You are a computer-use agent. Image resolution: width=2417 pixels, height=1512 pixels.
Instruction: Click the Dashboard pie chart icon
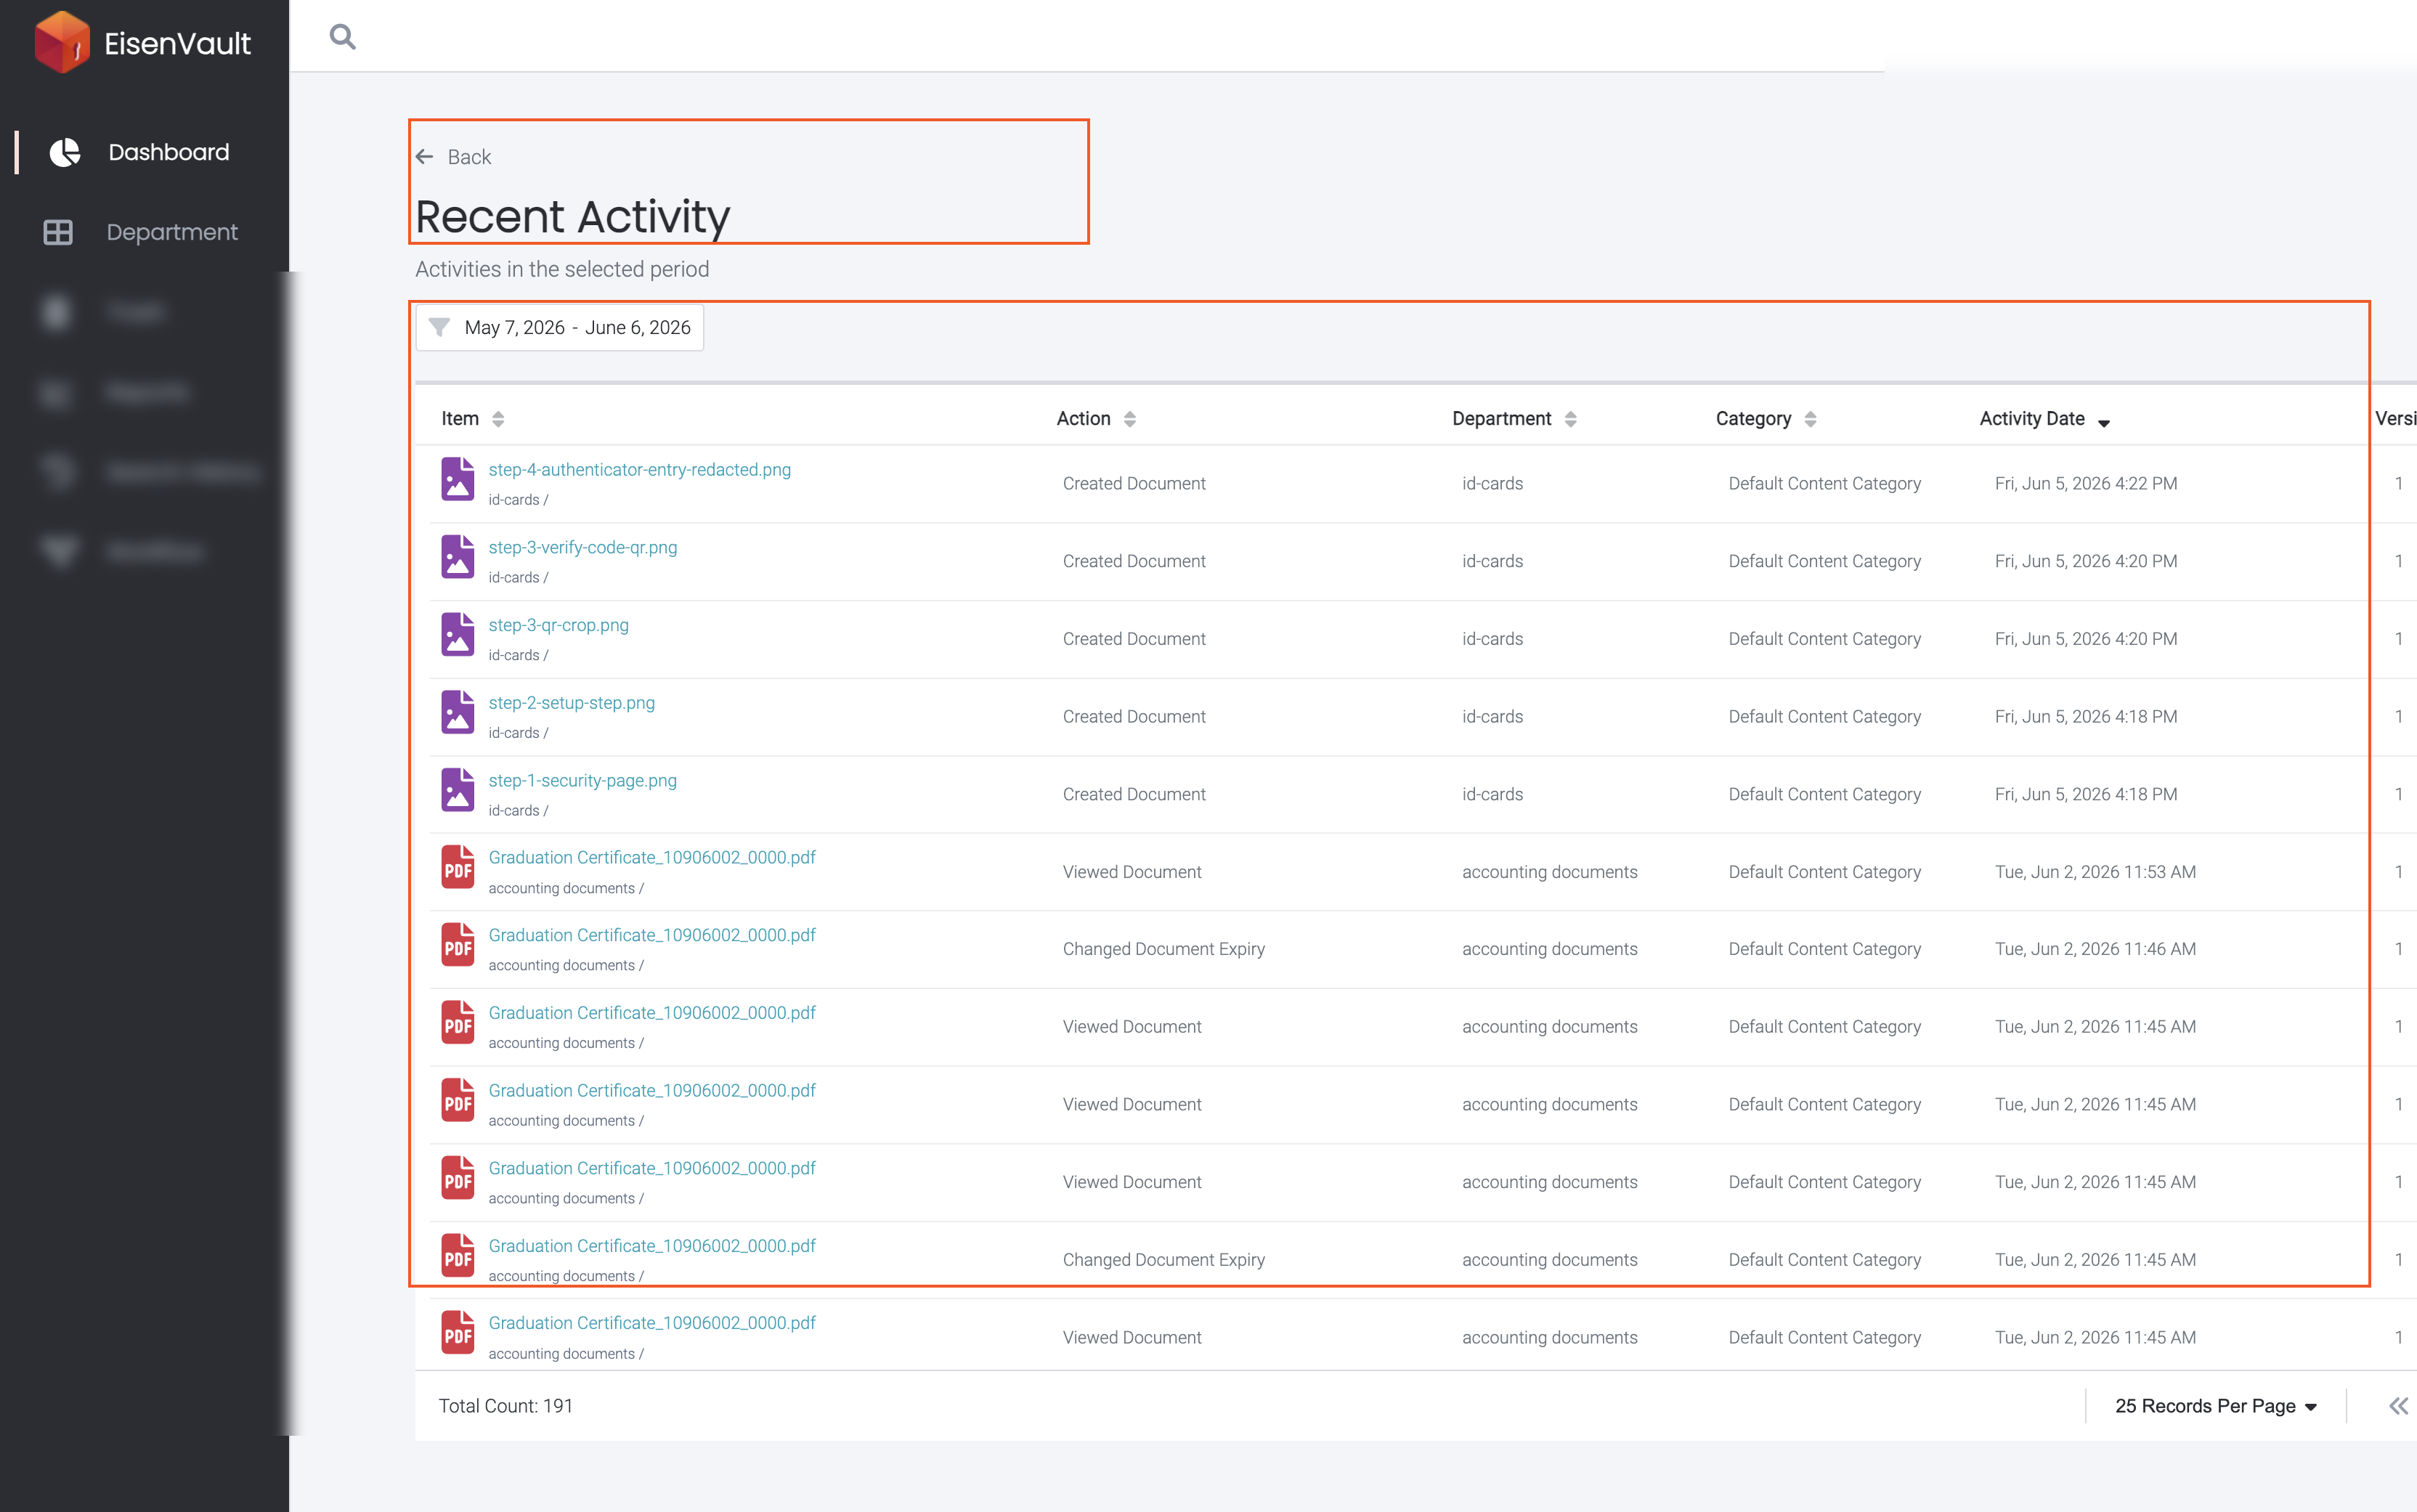pos(65,152)
